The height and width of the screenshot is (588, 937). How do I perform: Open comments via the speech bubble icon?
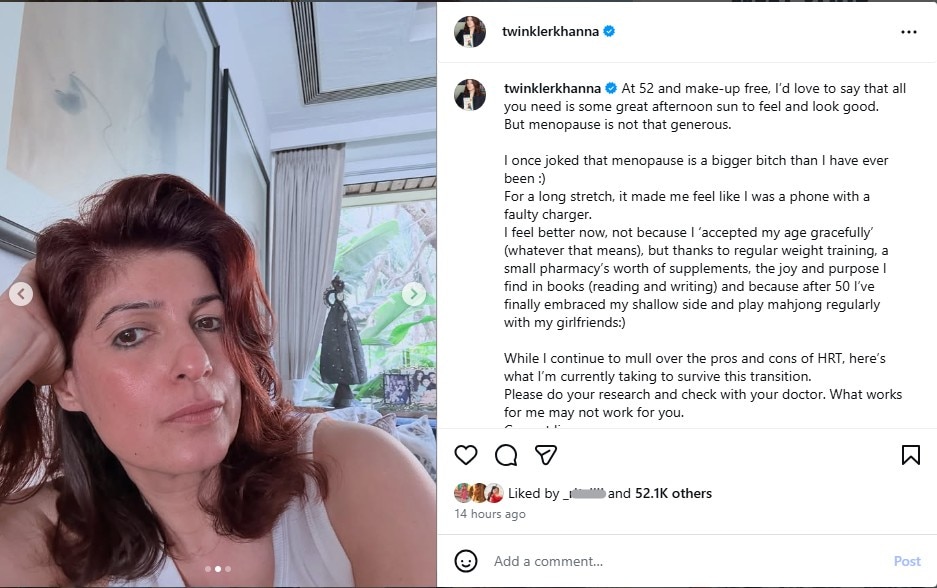(506, 455)
